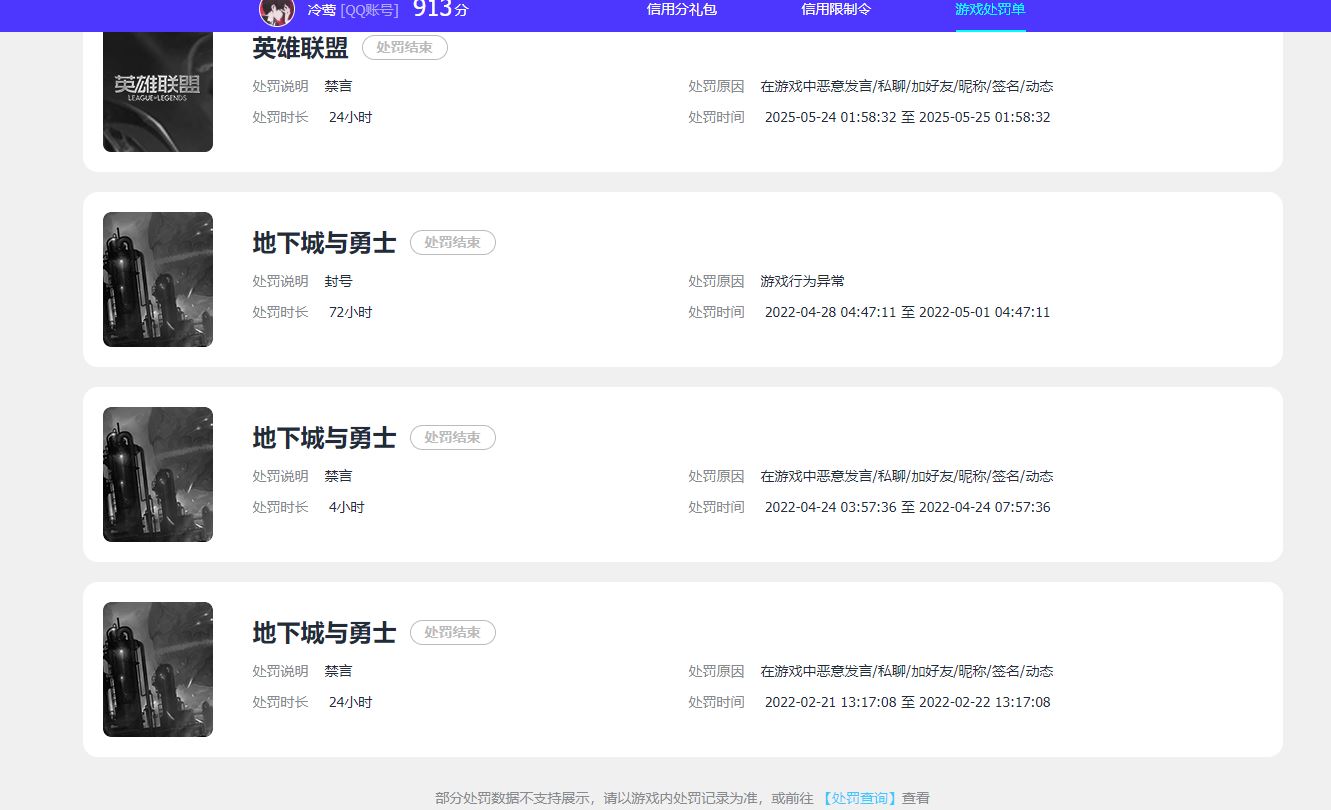This screenshot has width=1331, height=810.
Task: Switch to the 信用分礼包 tab
Action: click(x=681, y=11)
